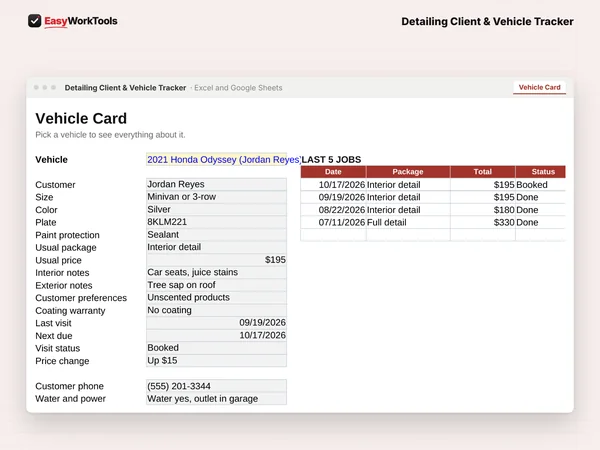Click the $330 total cell
This screenshot has height=450, width=600.
tap(483, 223)
